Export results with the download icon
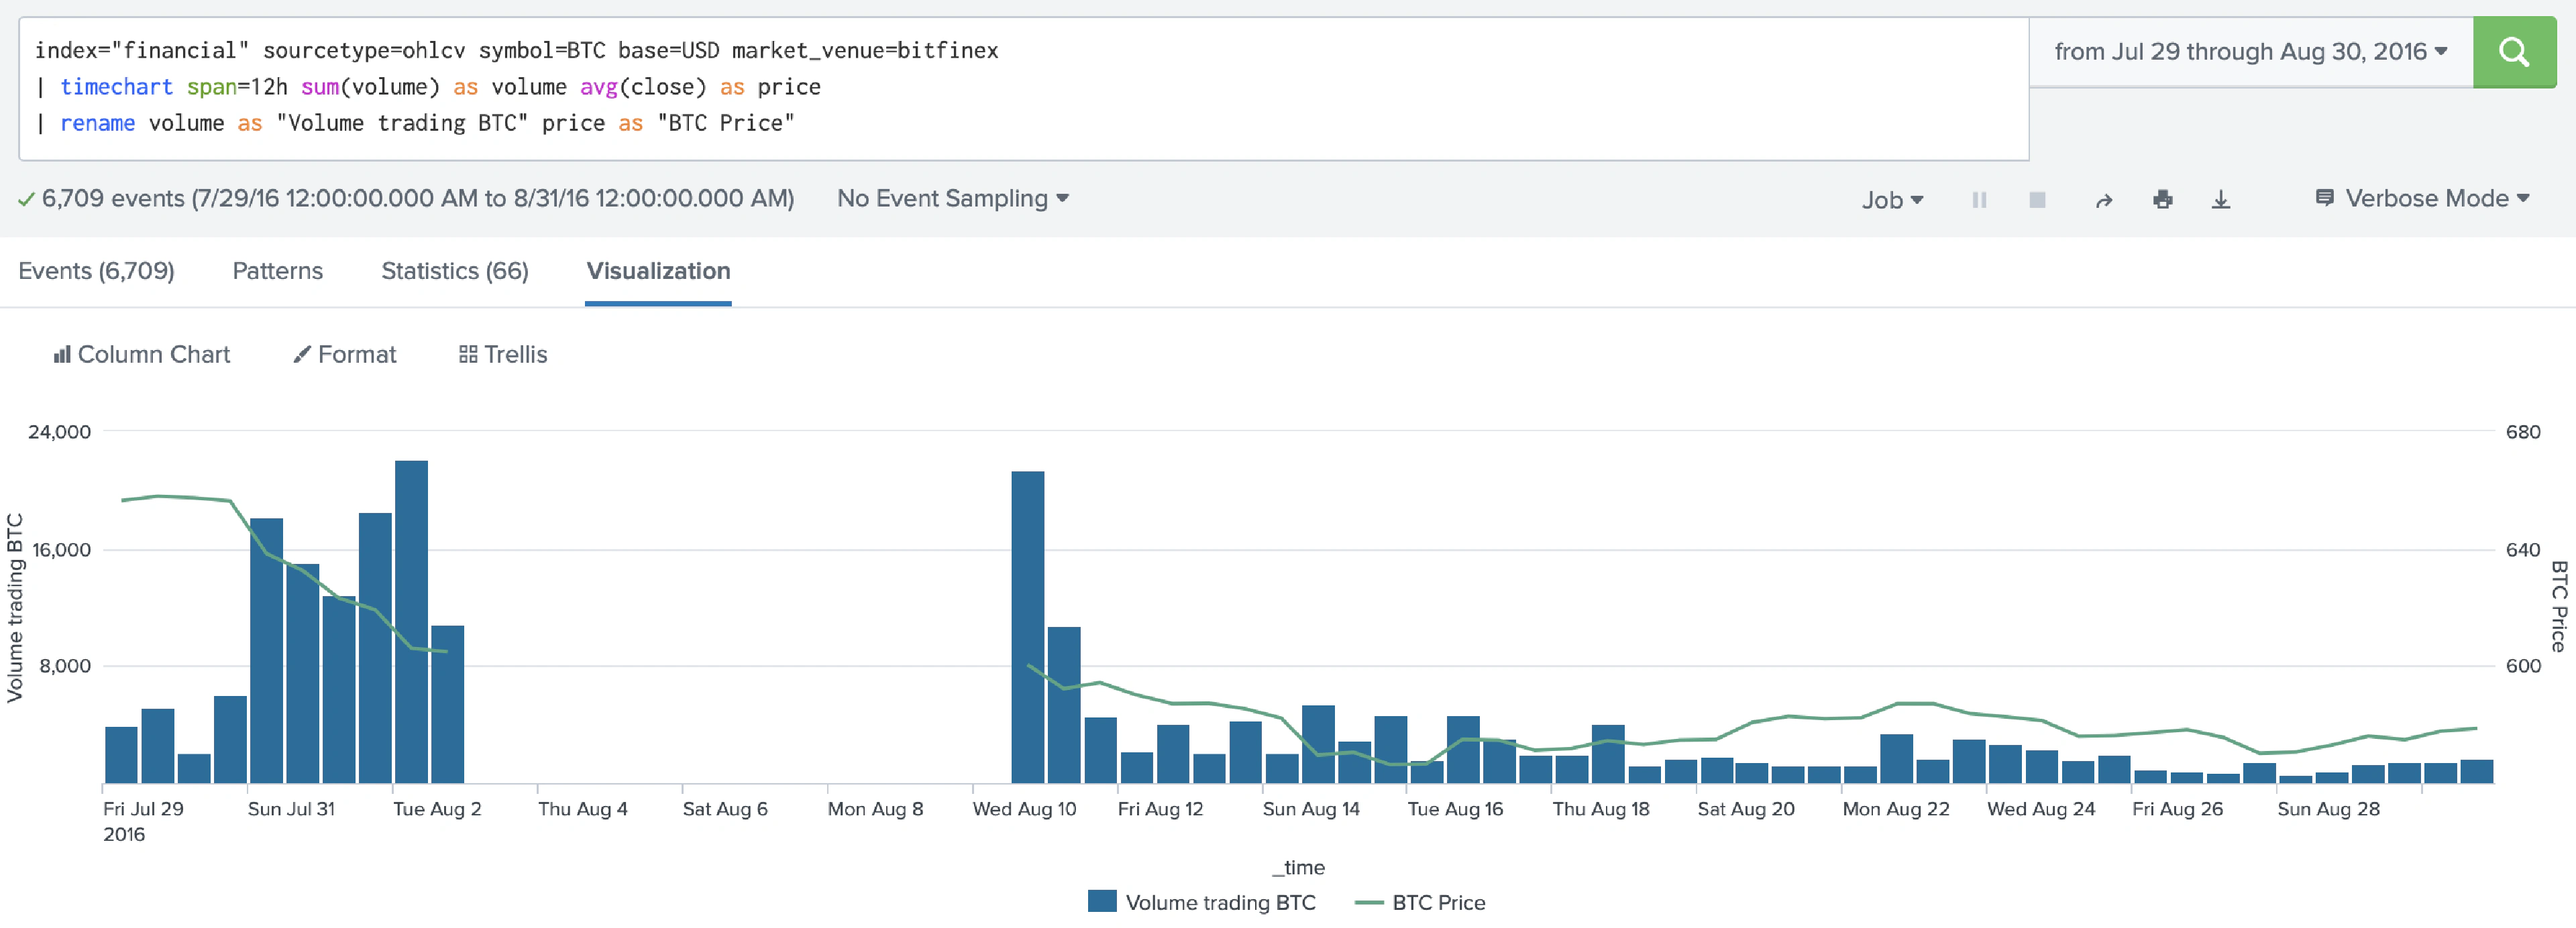 [2220, 200]
